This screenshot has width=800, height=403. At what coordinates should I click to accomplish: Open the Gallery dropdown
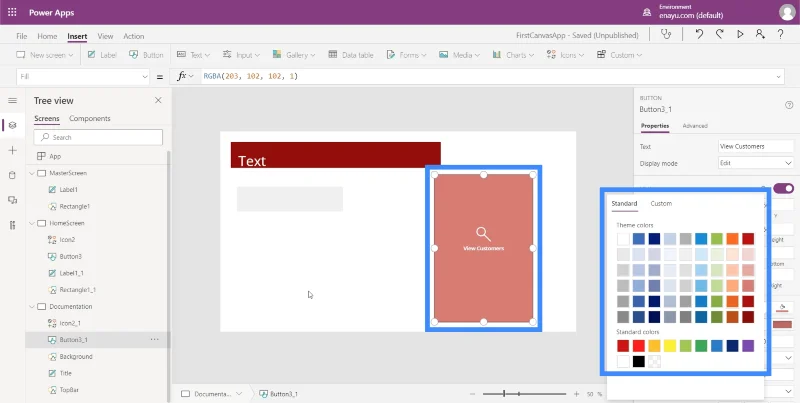click(294, 55)
